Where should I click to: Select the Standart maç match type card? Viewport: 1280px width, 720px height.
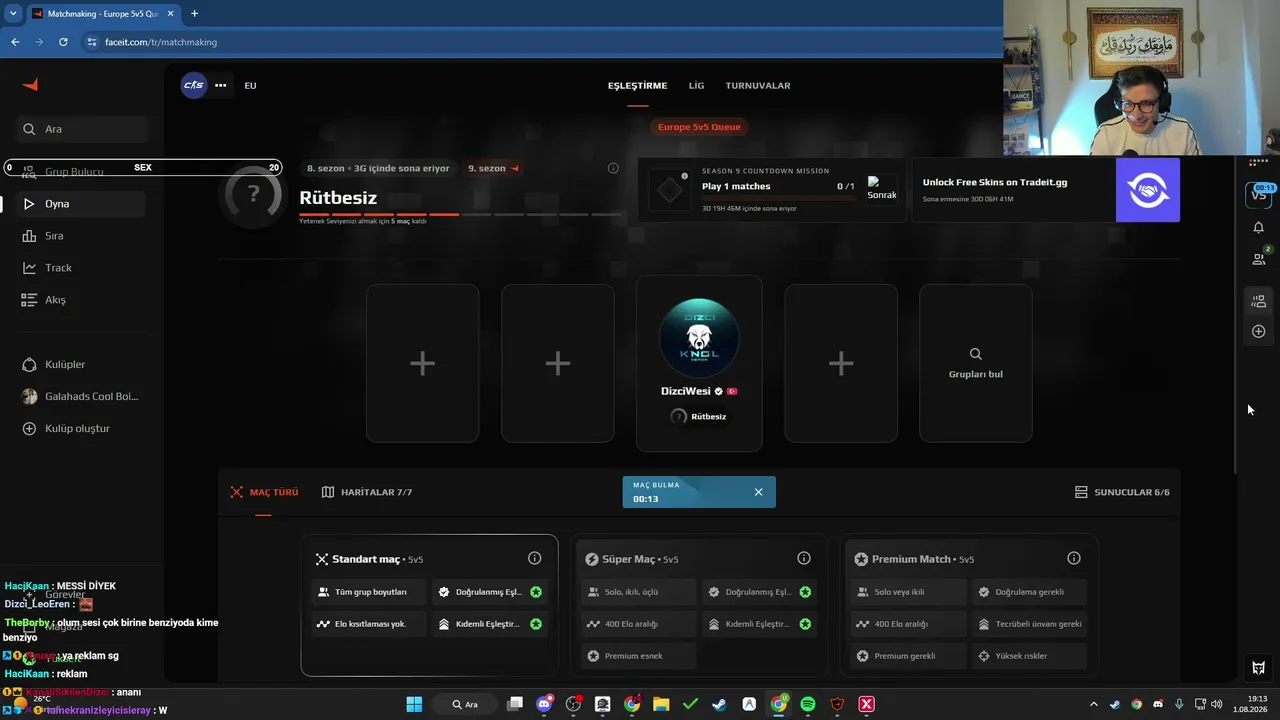coord(429,605)
